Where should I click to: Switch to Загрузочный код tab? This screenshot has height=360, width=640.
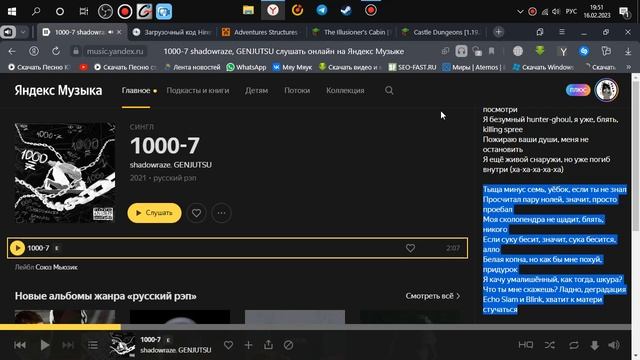click(x=171, y=32)
